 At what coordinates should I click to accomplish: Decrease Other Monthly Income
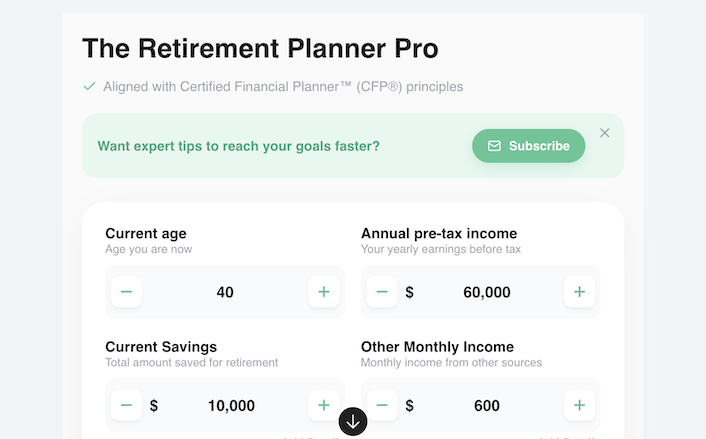[x=382, y=405]
